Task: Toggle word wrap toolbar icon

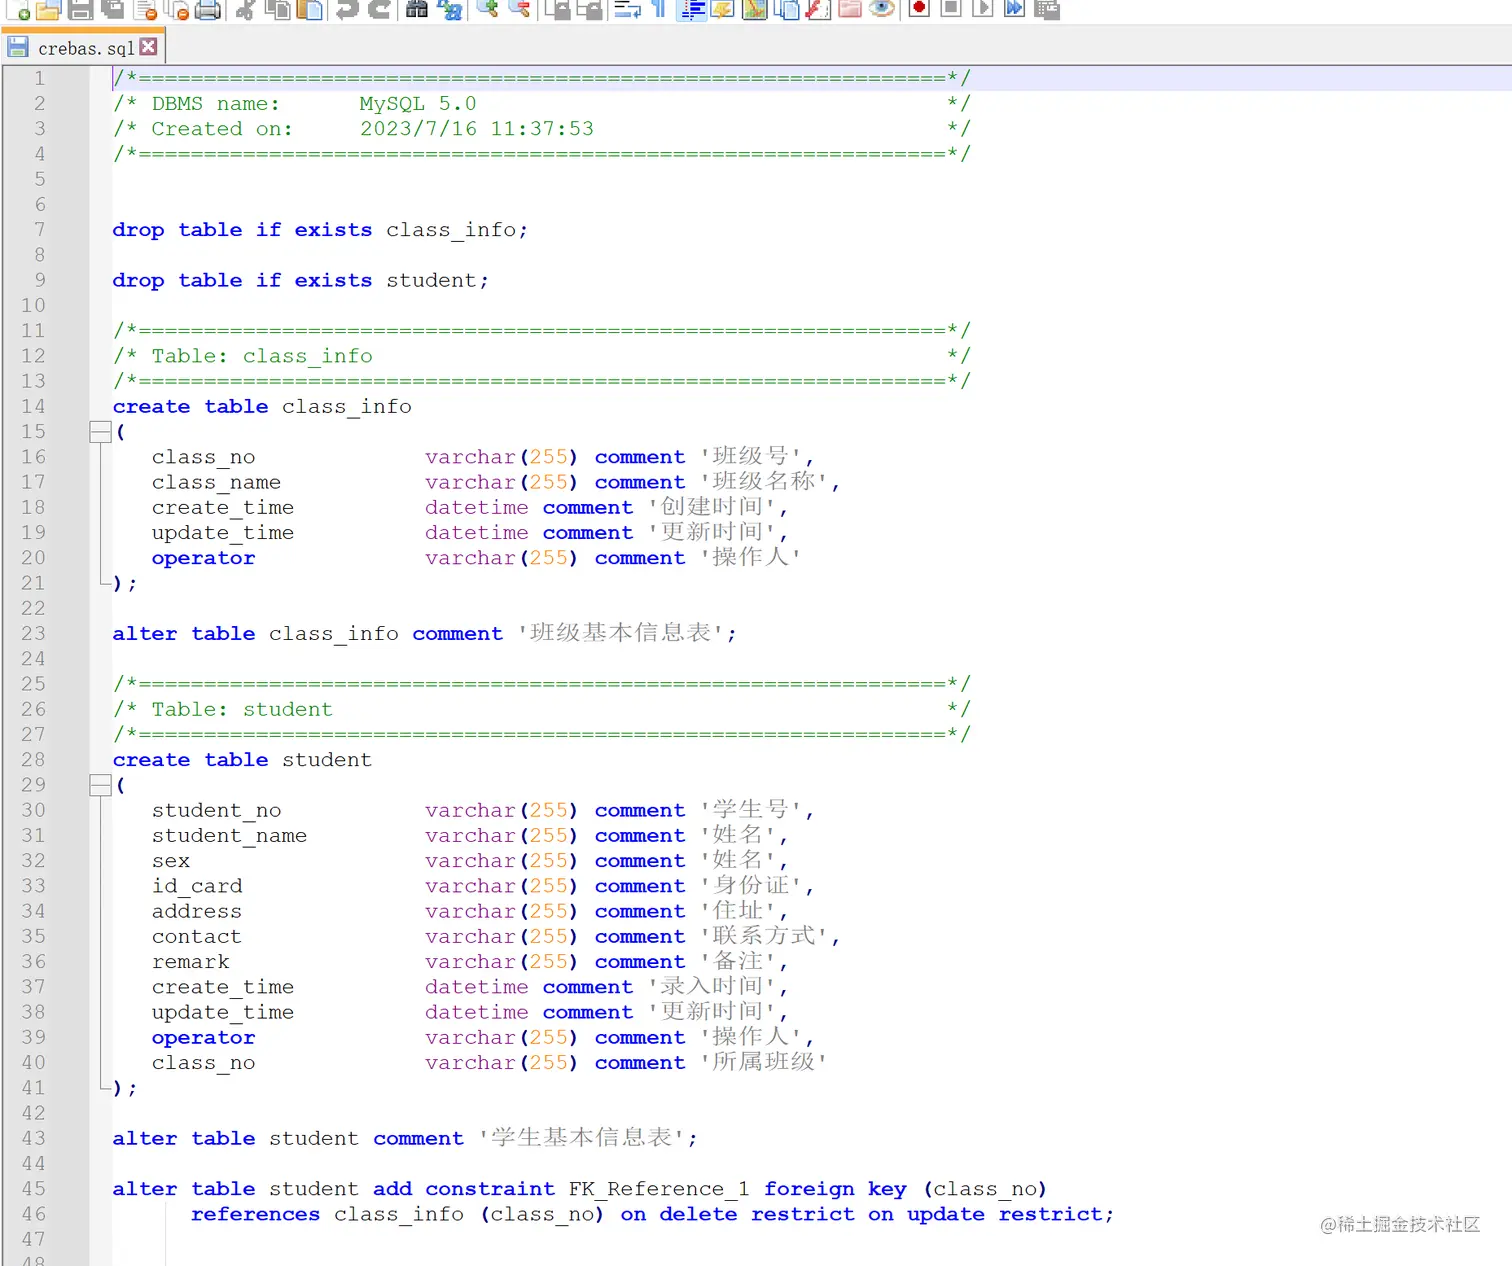Action: (627, 9)
